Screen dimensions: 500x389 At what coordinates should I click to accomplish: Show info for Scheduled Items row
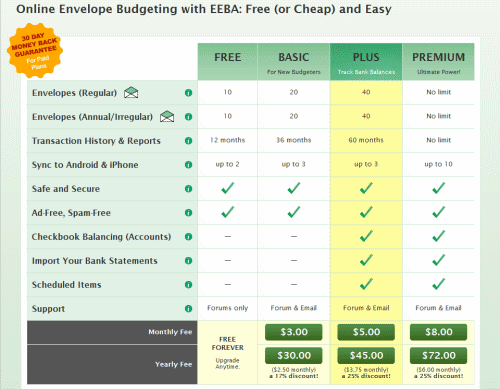188,285
